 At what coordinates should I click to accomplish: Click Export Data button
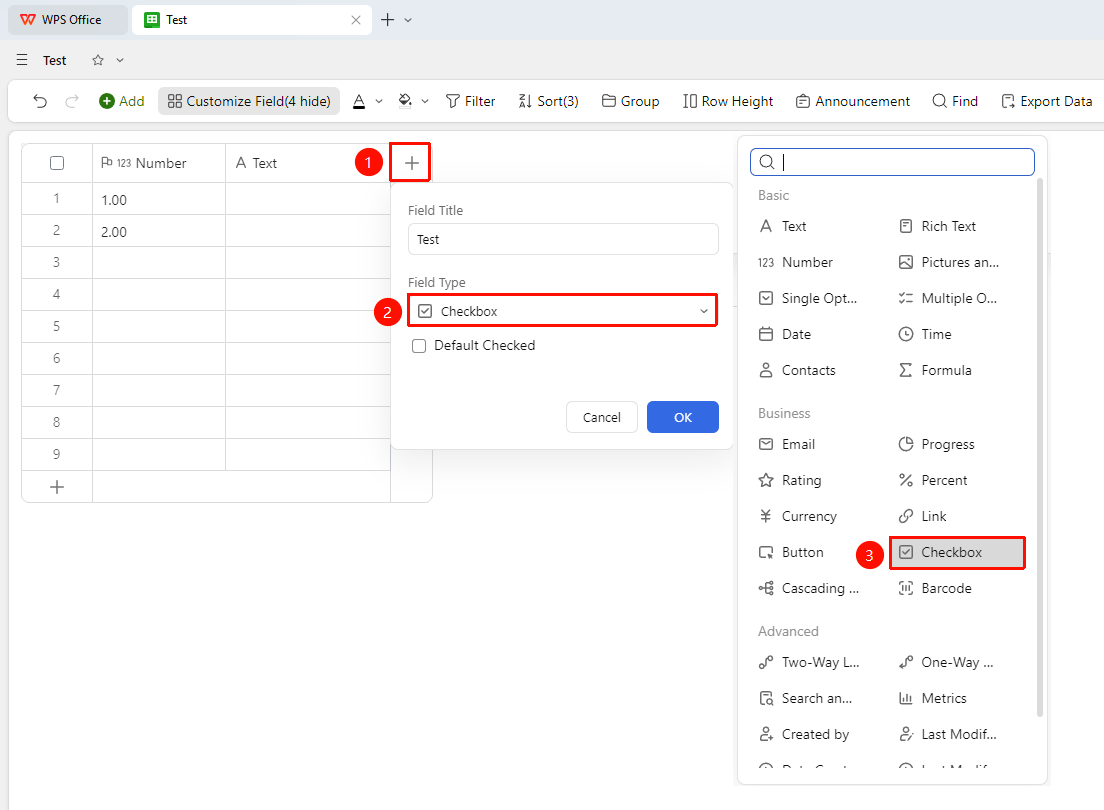[x=1047, y=101]
